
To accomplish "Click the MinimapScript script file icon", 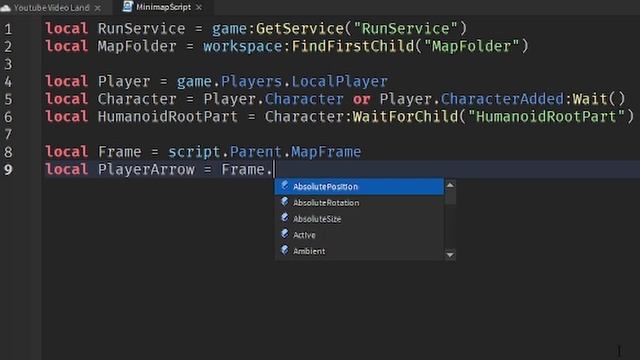I will click(128, 7).
